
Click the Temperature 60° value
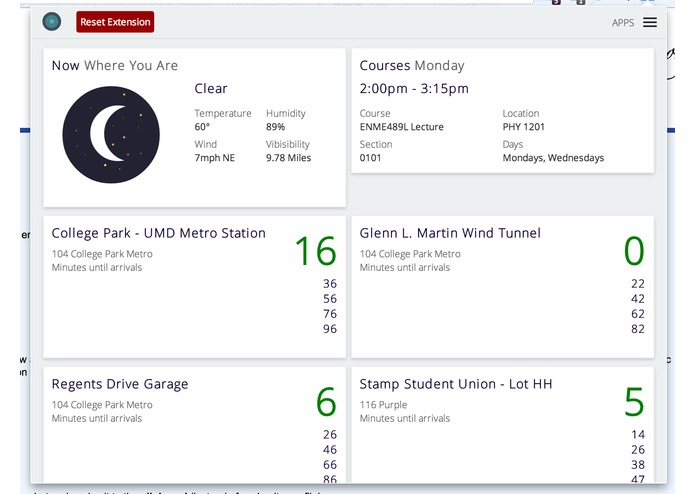click(202, 127)
